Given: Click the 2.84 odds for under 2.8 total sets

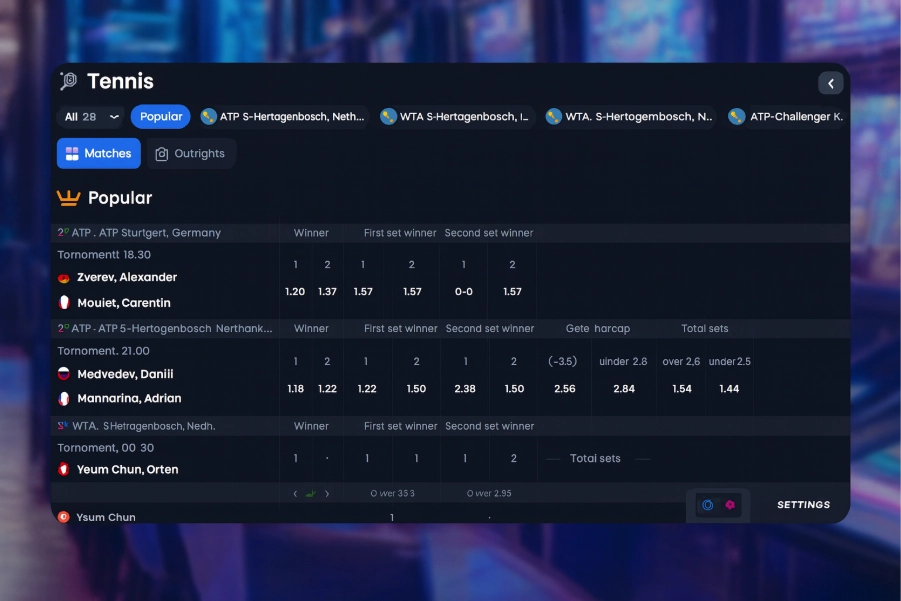Looking at the screenshot, I should coord(624,388).
